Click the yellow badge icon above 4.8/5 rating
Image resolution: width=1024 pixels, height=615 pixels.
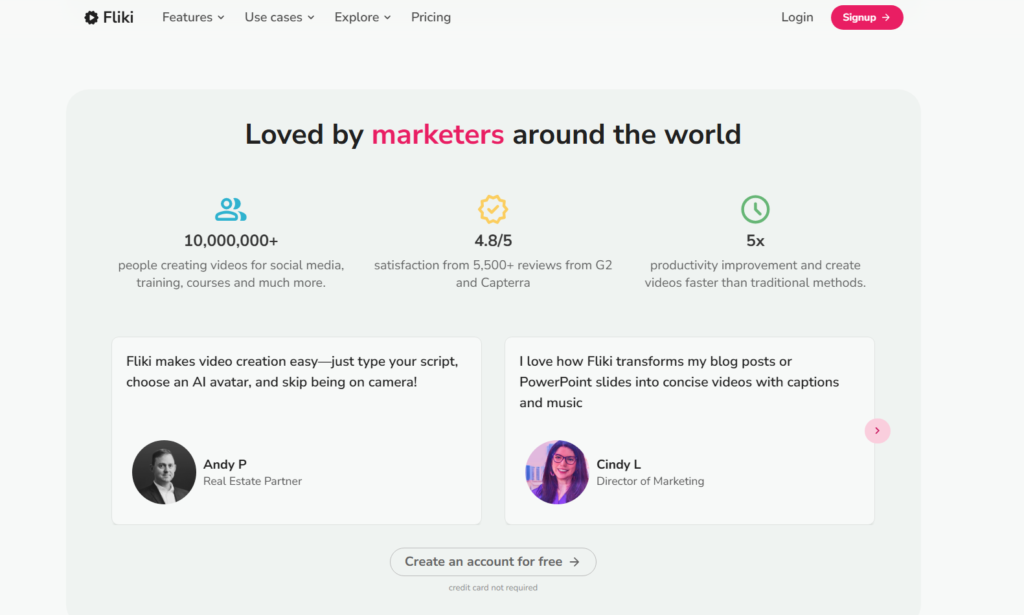tap(493, 209)
